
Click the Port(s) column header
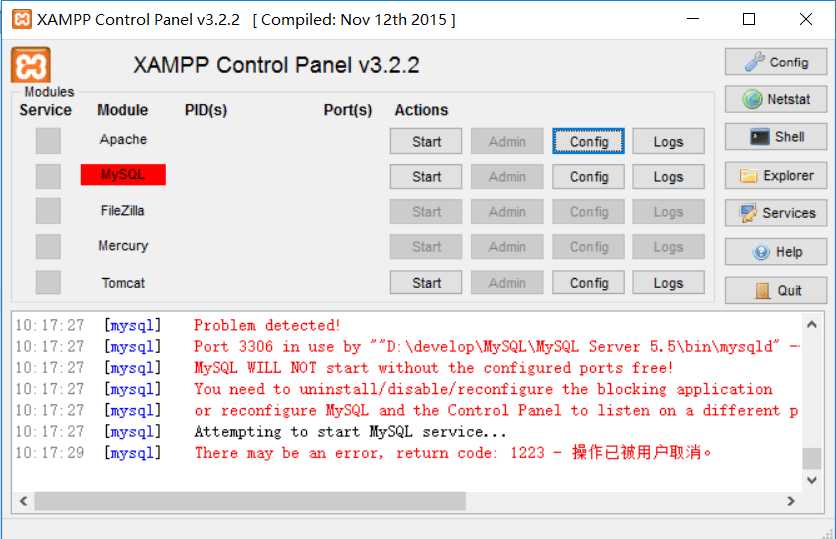[348, 110]
